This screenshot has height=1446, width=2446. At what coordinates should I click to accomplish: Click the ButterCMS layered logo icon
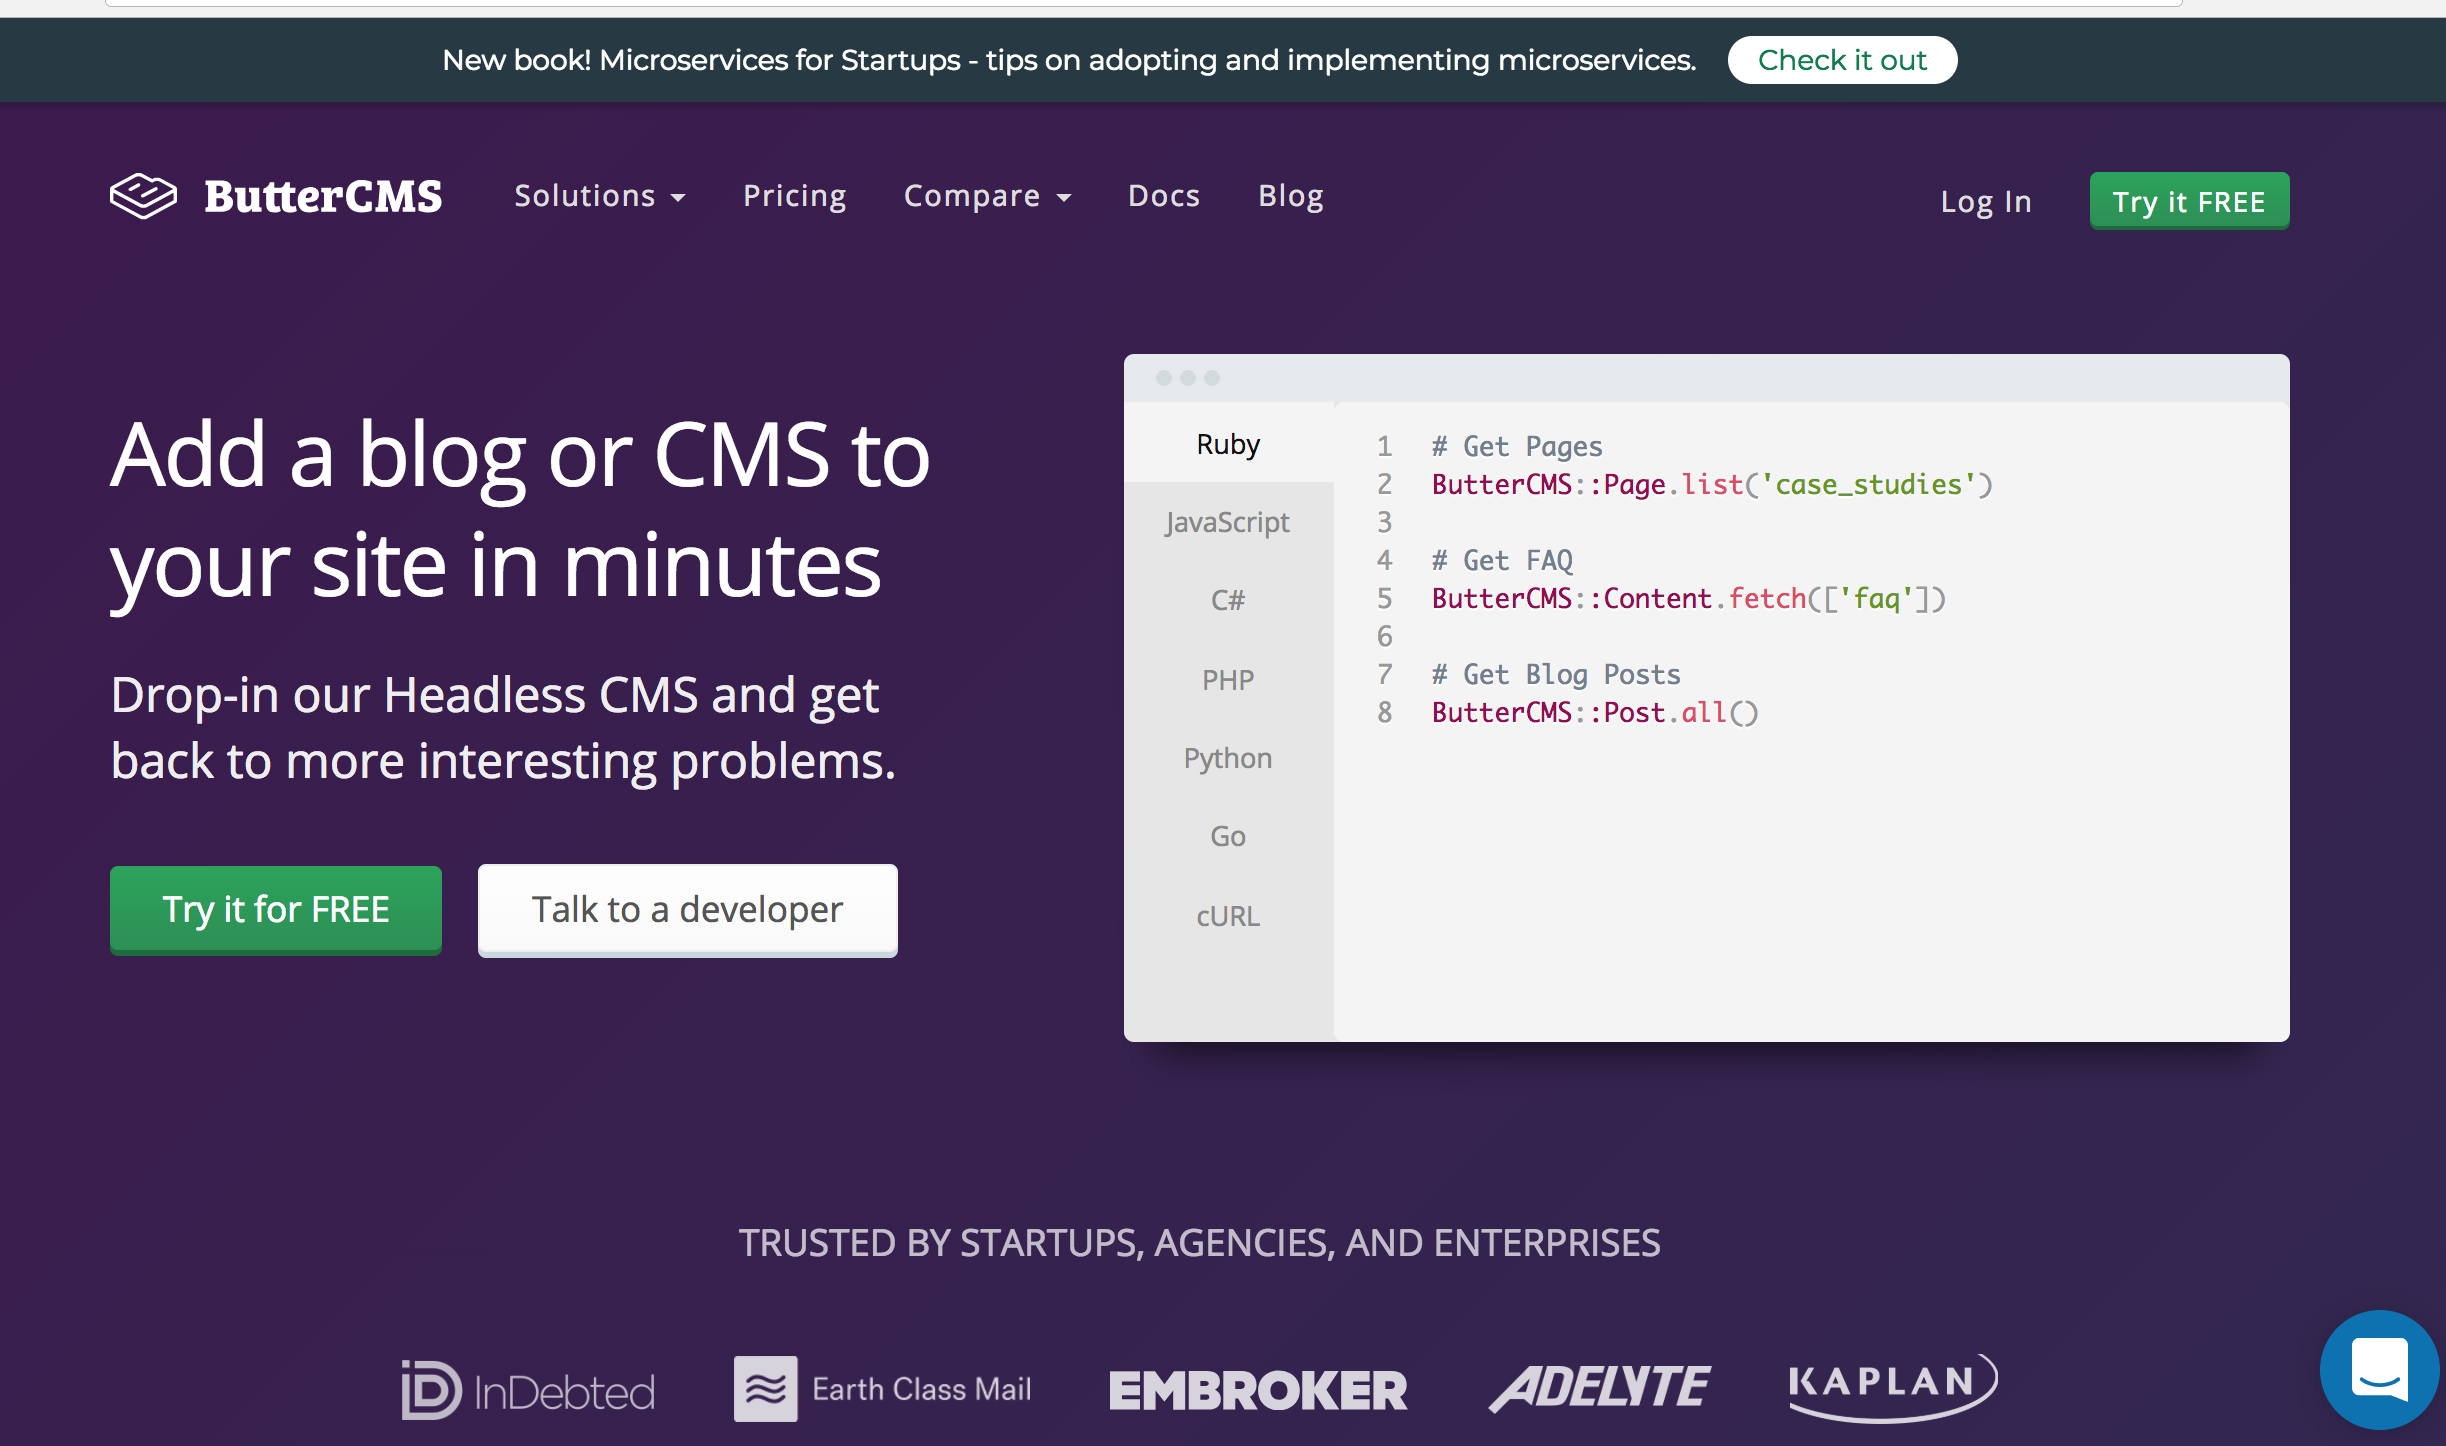coord(143,196)
